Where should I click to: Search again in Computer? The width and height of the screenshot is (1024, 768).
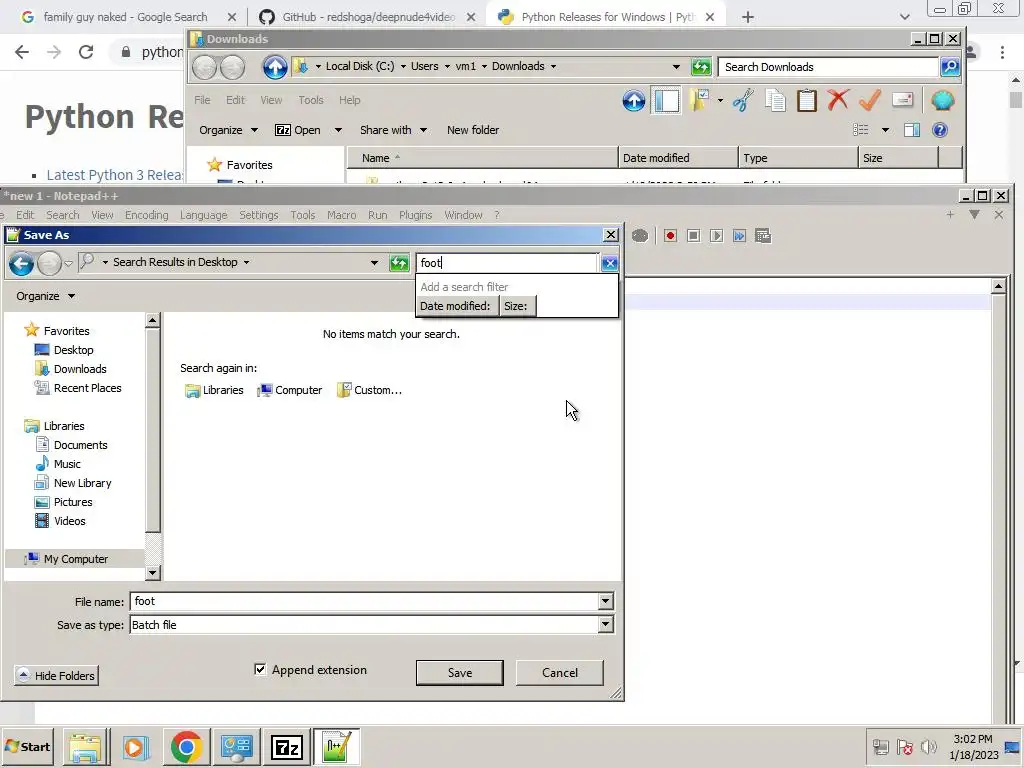[x=290, y=390]
